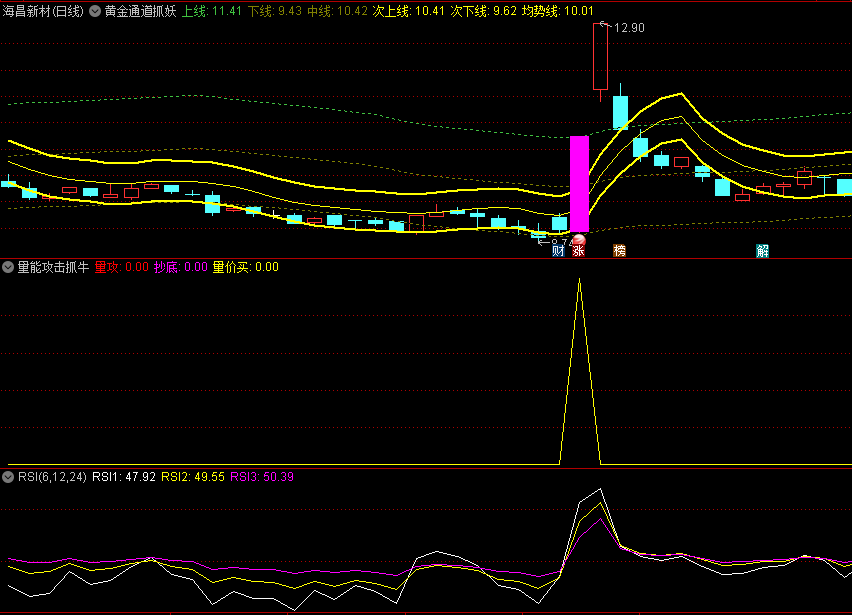Click the red 涨 event marker
The height and width of the screenshot is (615, 852).
click(578, 250)
